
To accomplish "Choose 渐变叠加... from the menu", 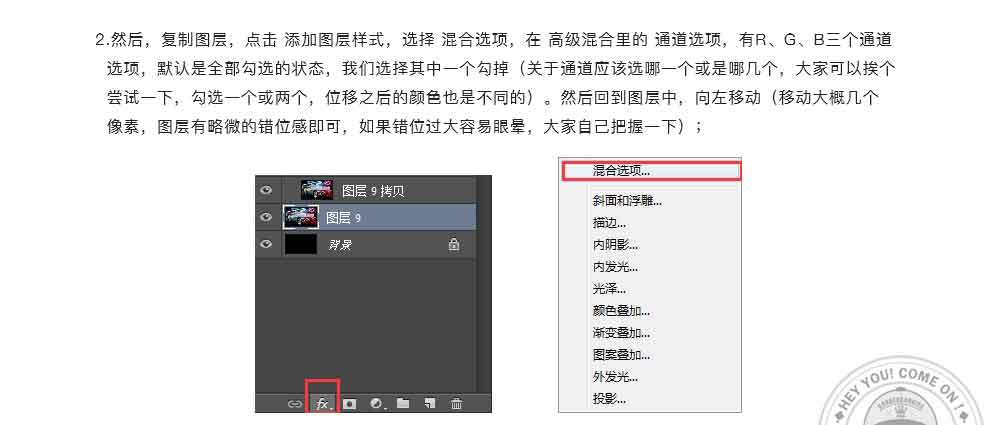I will point(621,333).
